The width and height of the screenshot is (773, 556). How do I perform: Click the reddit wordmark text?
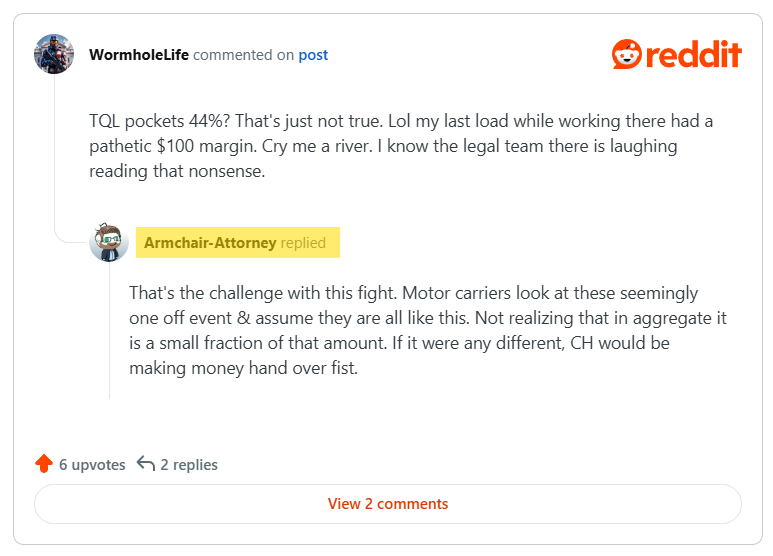tap(694, 54)
